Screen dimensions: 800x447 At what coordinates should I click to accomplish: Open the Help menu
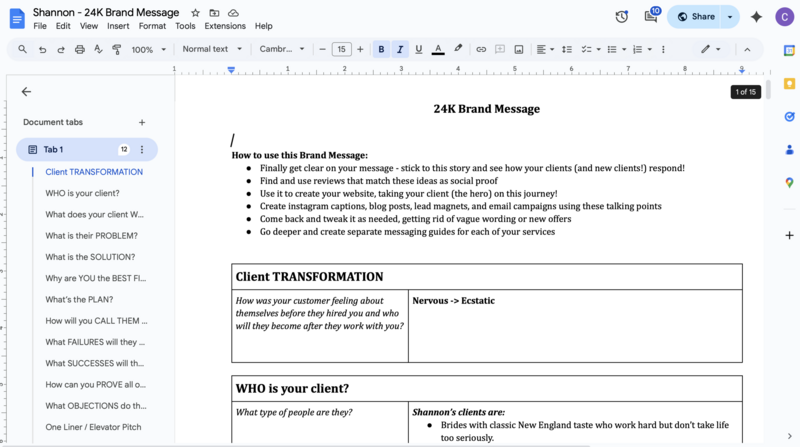click(263, 26)
